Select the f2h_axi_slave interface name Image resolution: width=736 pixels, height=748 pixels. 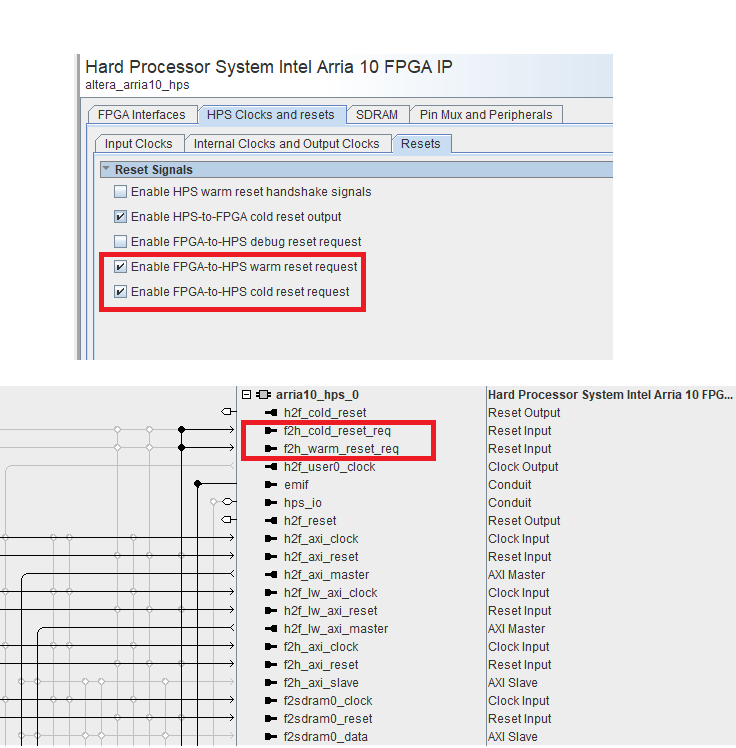click(x=321, y=683)
